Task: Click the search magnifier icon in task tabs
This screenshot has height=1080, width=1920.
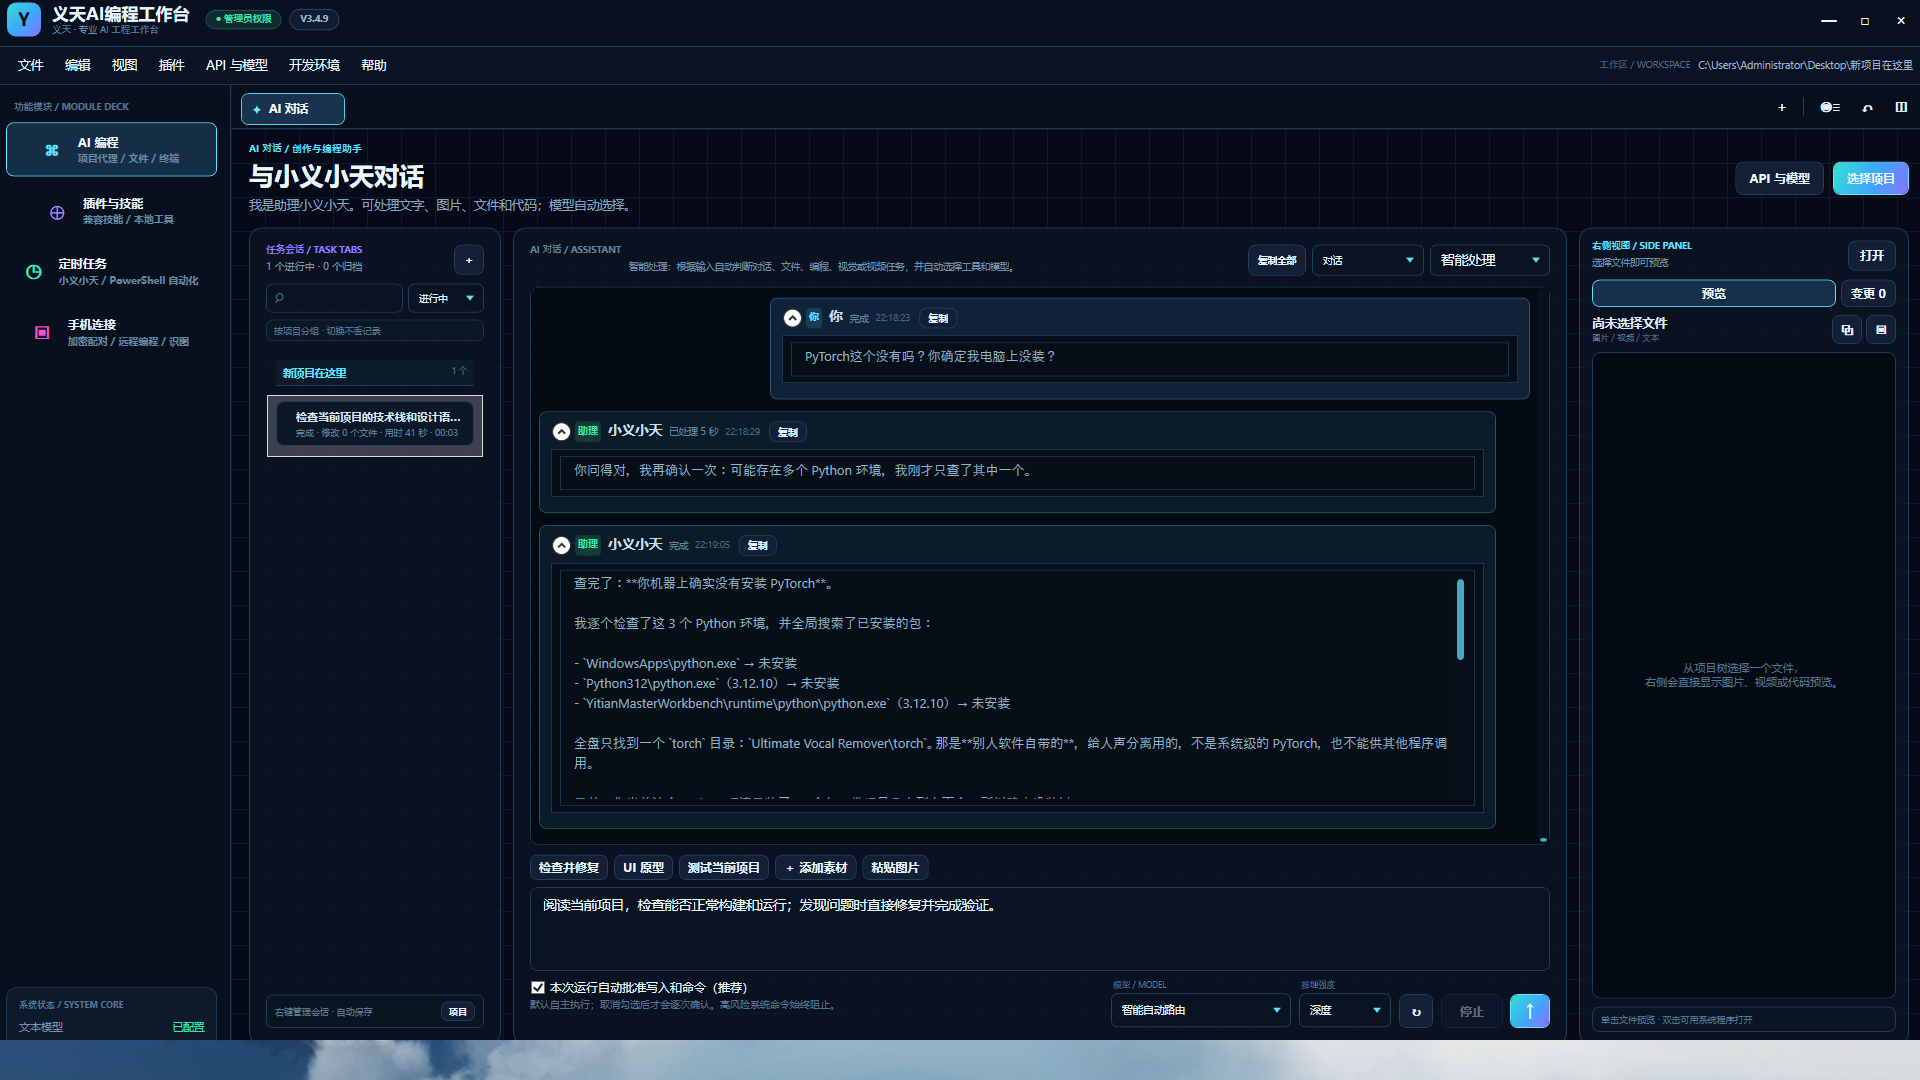Action: click(x=280, y=298)
